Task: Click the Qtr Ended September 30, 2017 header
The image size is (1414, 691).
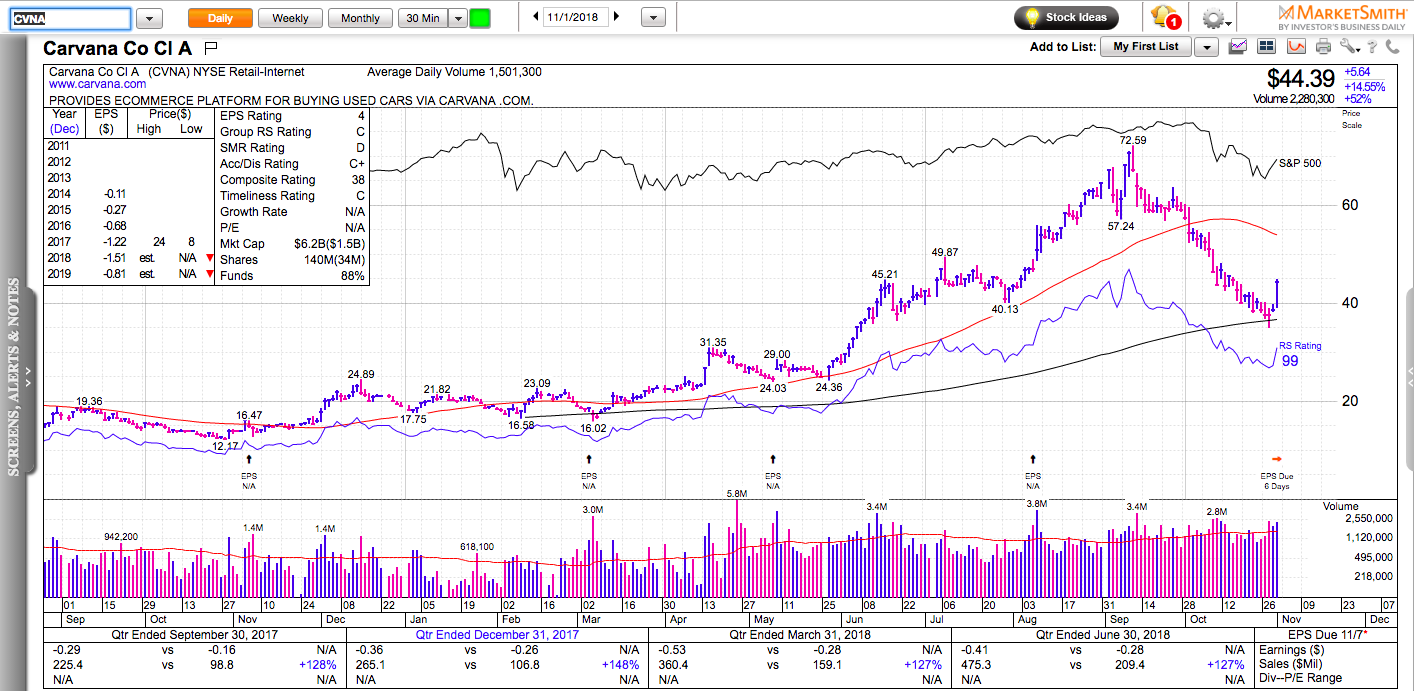Action: pyautogui.click(x=193, y=635)
